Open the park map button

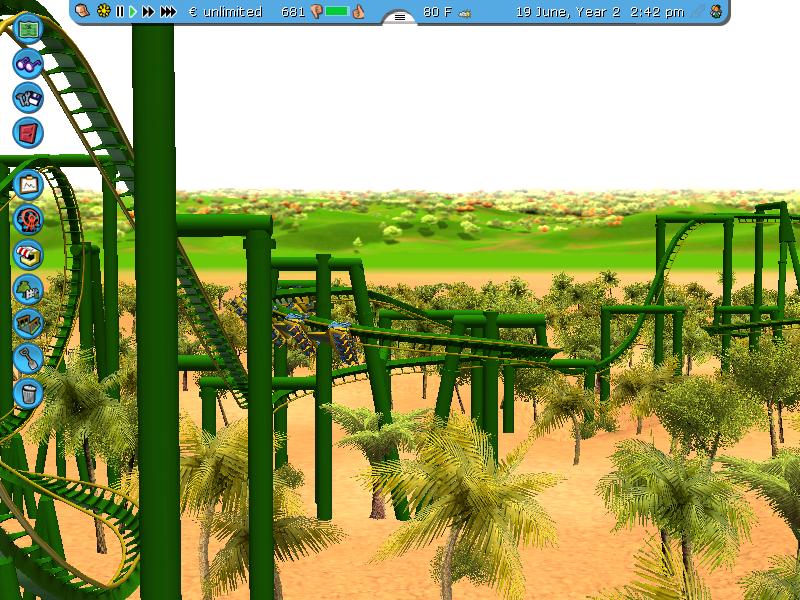28,29
